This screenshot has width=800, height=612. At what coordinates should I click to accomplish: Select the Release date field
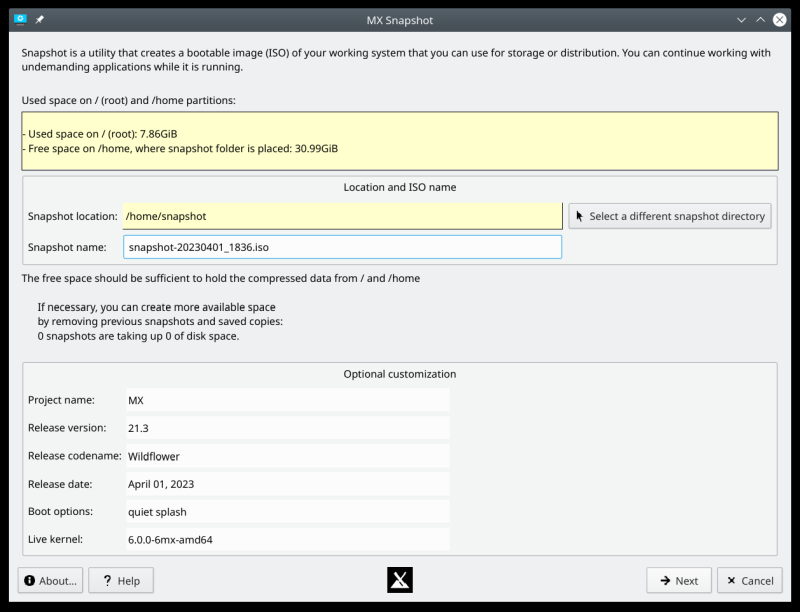click(288, 484)
